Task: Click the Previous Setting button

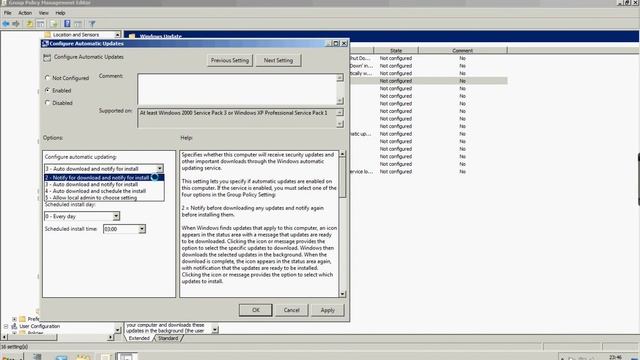Action: pyautogui.click(x=230, y=60)
